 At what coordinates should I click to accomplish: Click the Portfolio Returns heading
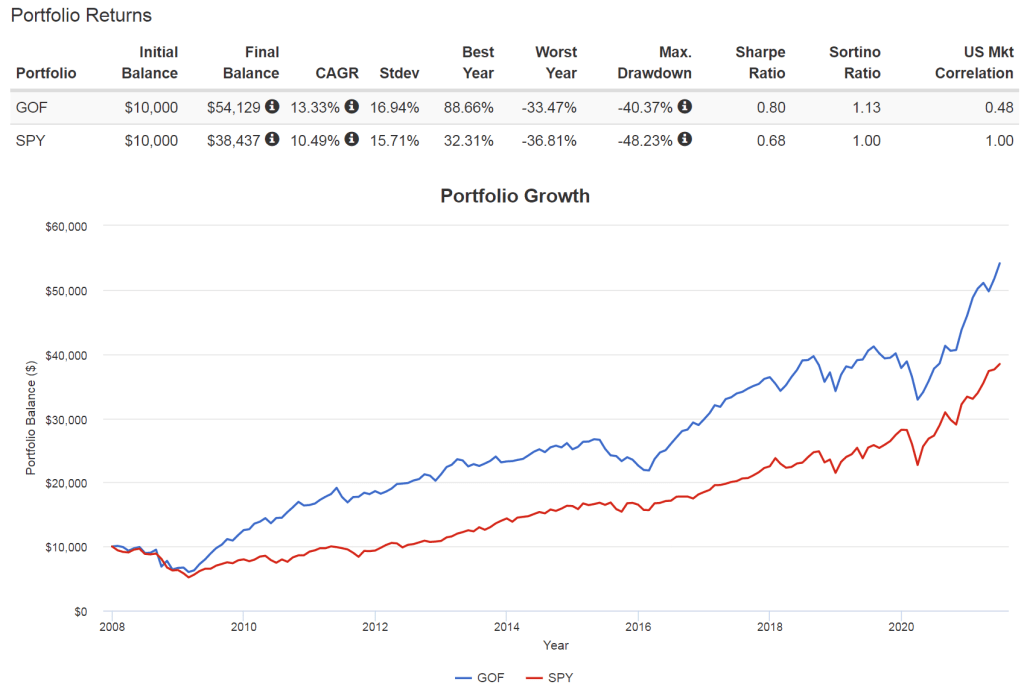pos(81,16)
